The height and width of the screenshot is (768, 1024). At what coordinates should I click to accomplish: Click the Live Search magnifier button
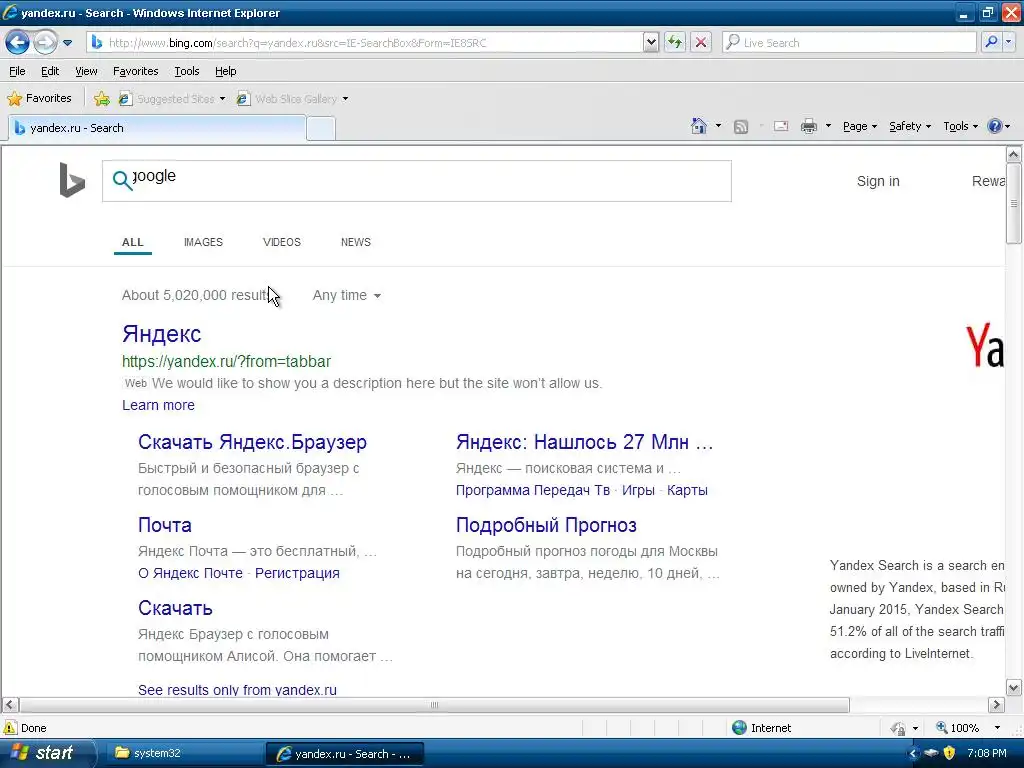click(x=991, y=42)
